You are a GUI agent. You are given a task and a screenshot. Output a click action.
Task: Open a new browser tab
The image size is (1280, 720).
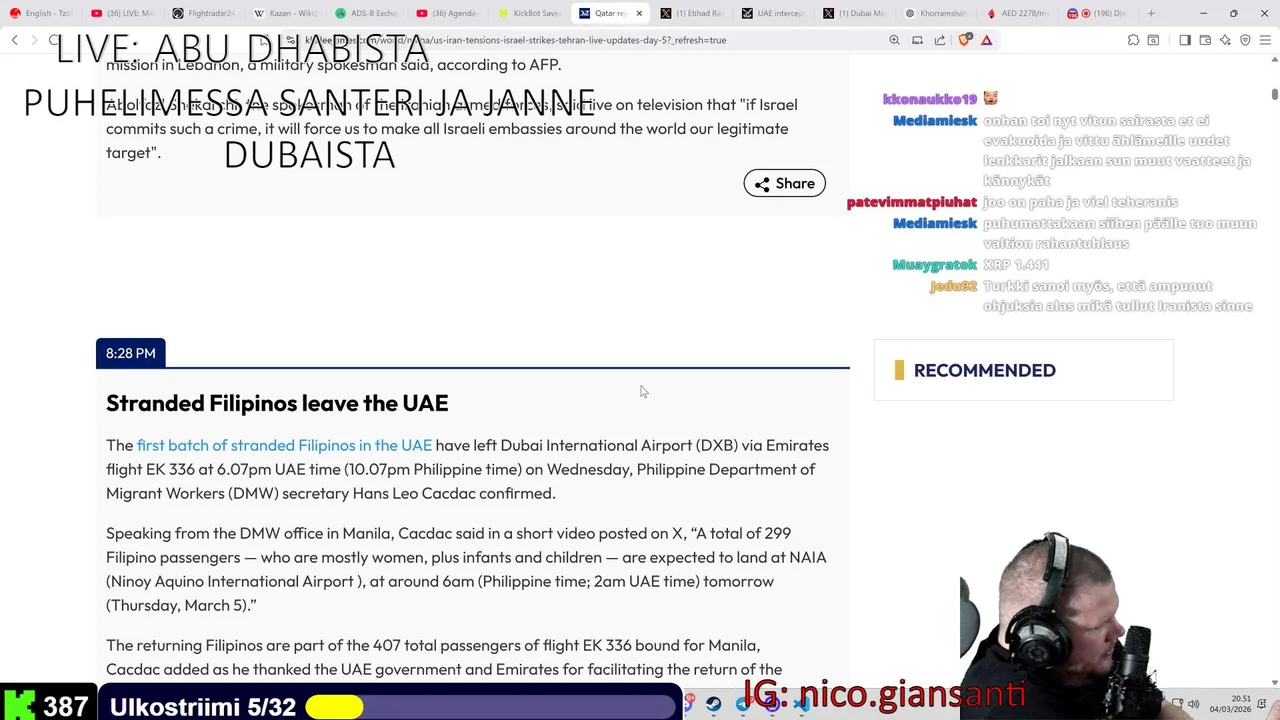click(x=1151, y=13)
